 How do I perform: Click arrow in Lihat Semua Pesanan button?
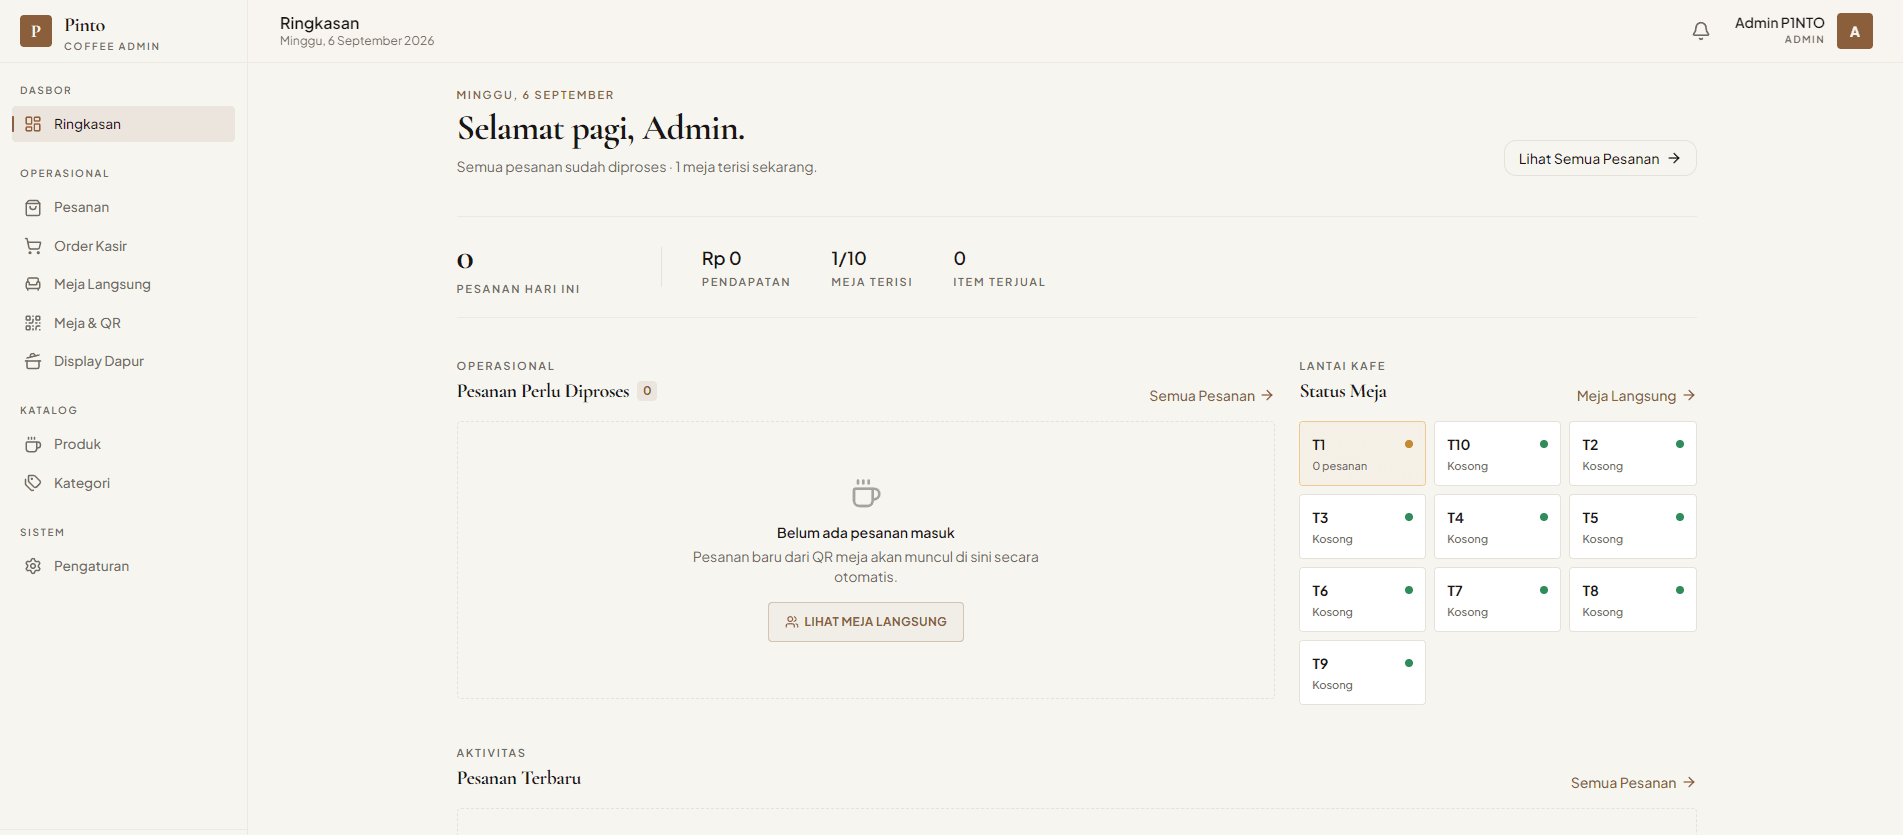[1674, 158]
